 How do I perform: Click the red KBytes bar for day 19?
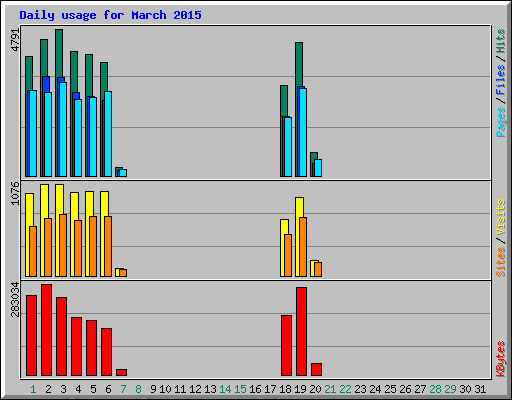click(301, 331)
